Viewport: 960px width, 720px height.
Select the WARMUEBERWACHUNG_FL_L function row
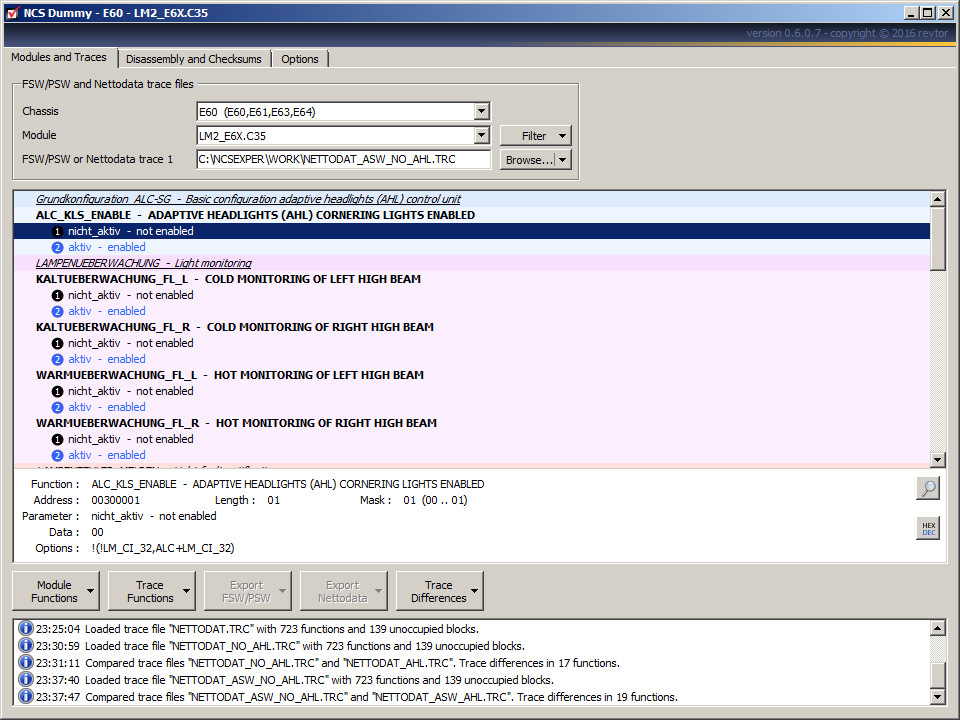471,375
